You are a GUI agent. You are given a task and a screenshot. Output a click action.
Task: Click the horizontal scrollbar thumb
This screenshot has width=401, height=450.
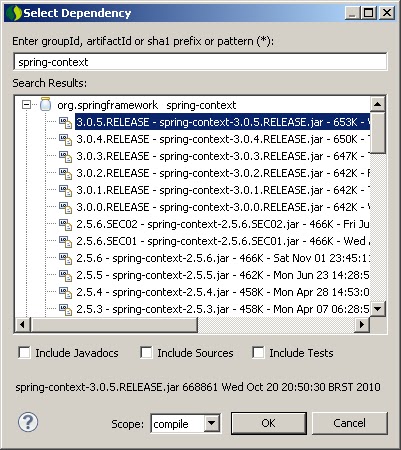tap(114, 324)
